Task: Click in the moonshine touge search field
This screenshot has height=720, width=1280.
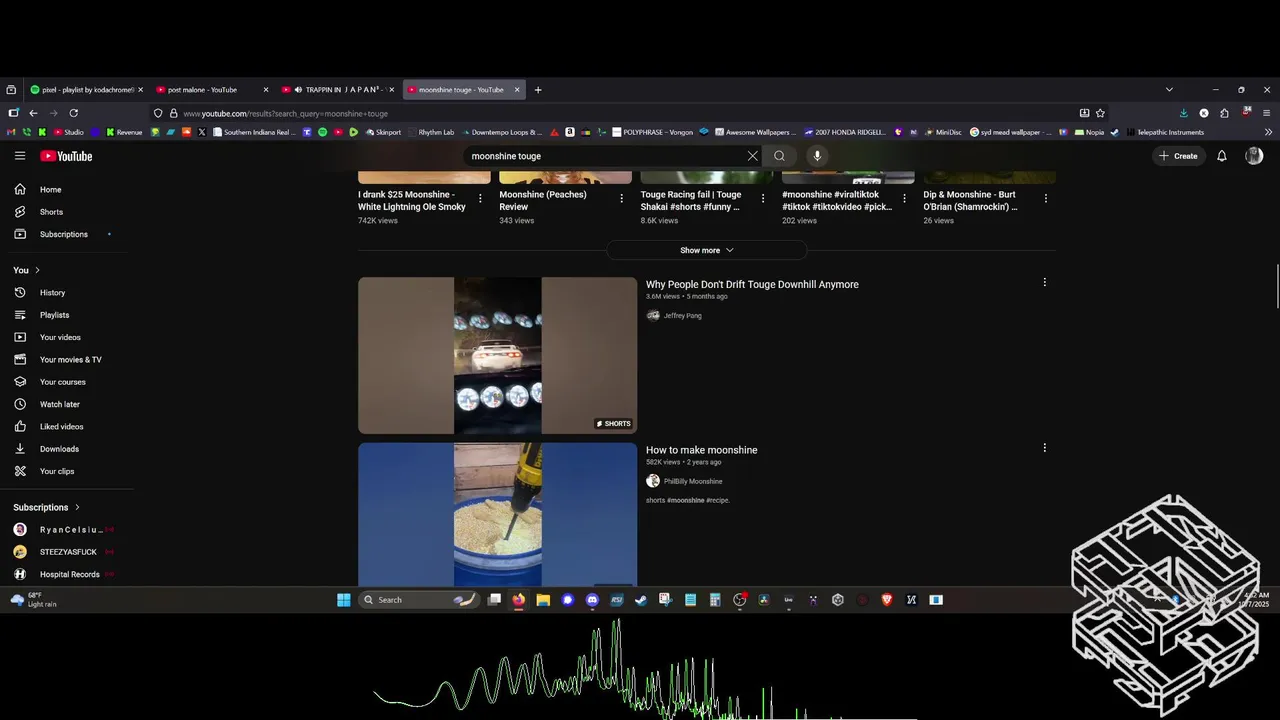Action: coord(605,156)
